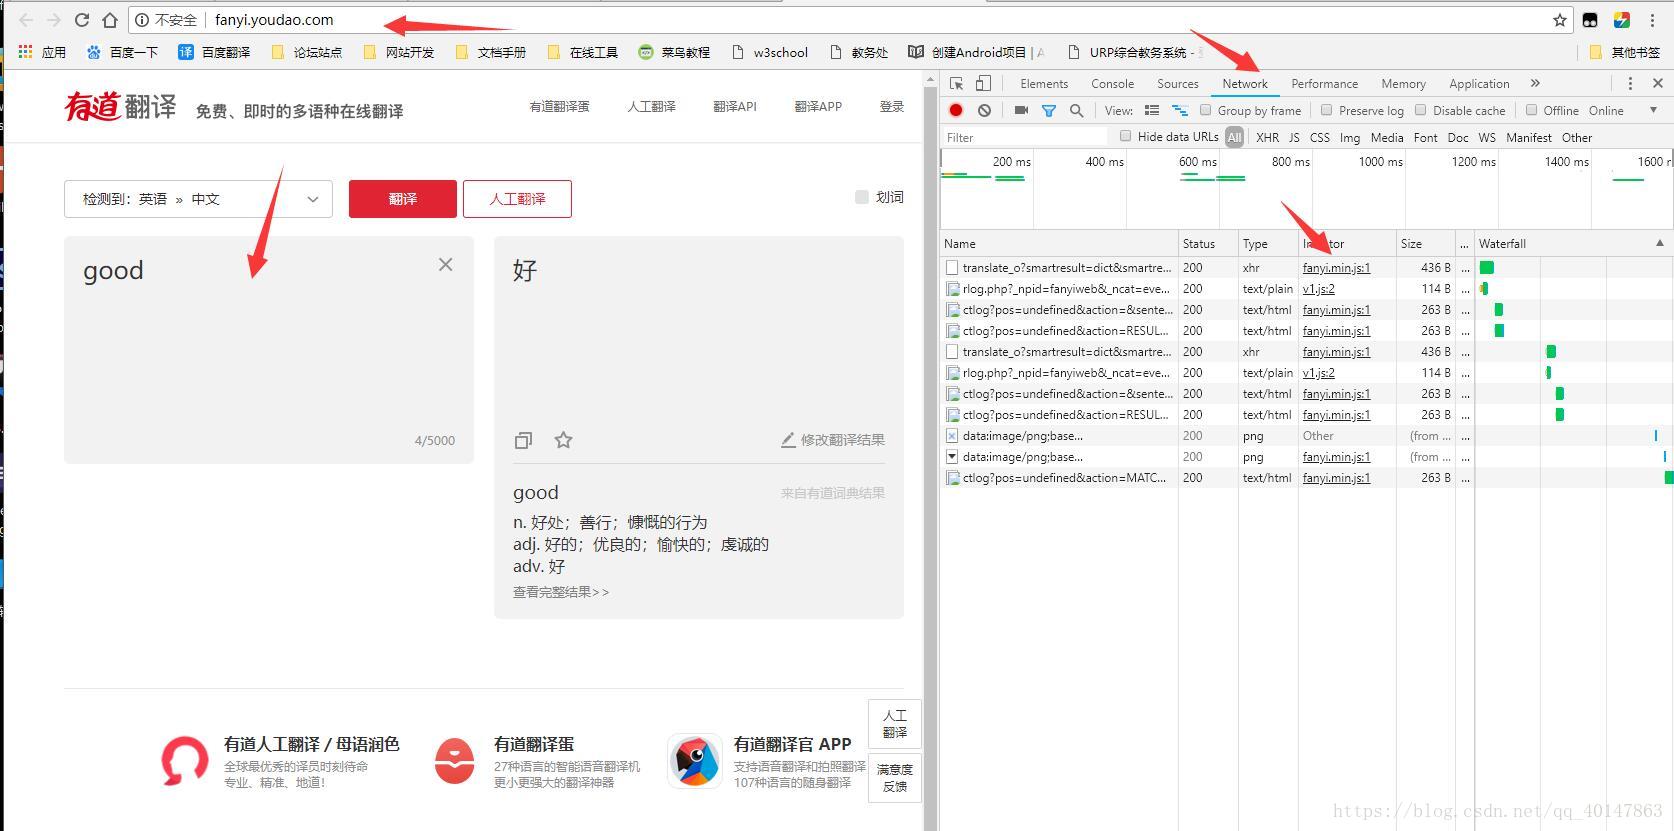Toggle the network overview view icon
1674x831 pixels.
1179,110
